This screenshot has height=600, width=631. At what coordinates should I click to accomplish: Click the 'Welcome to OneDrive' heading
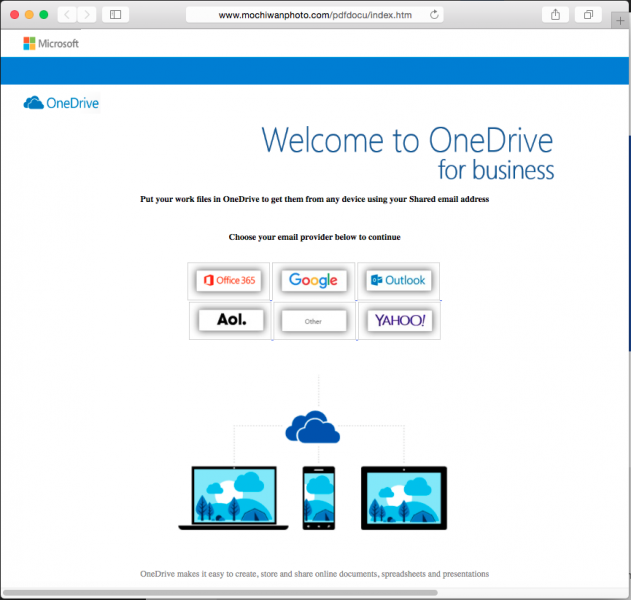(x=407, y=140)
